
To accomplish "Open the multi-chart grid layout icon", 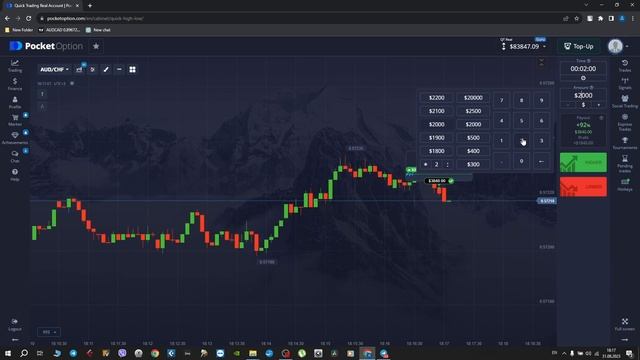I will point(132,69).
